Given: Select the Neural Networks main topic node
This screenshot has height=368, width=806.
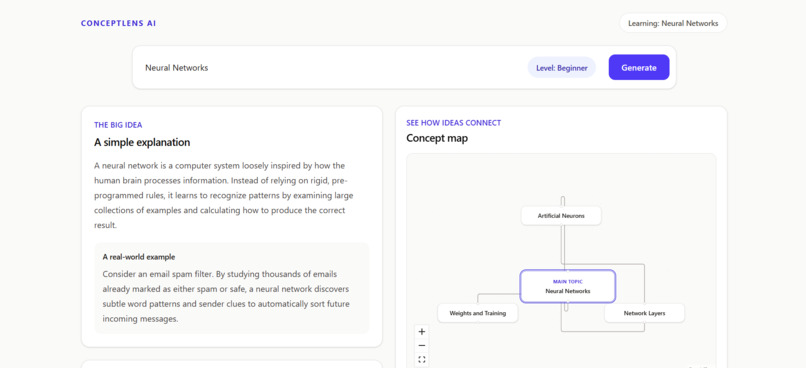Looking at the screenshot, I should pos(567,286).
